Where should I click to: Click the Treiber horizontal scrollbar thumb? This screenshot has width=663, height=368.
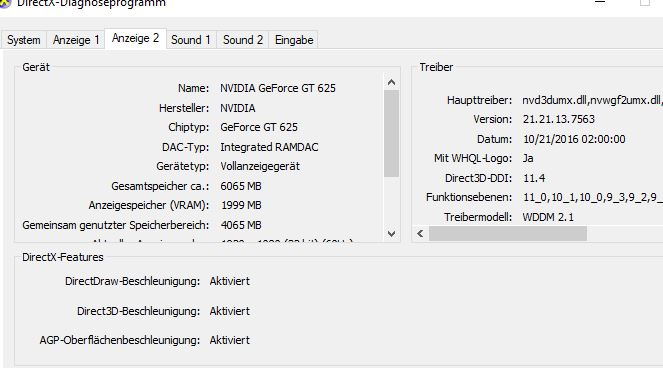pos(507,233)
